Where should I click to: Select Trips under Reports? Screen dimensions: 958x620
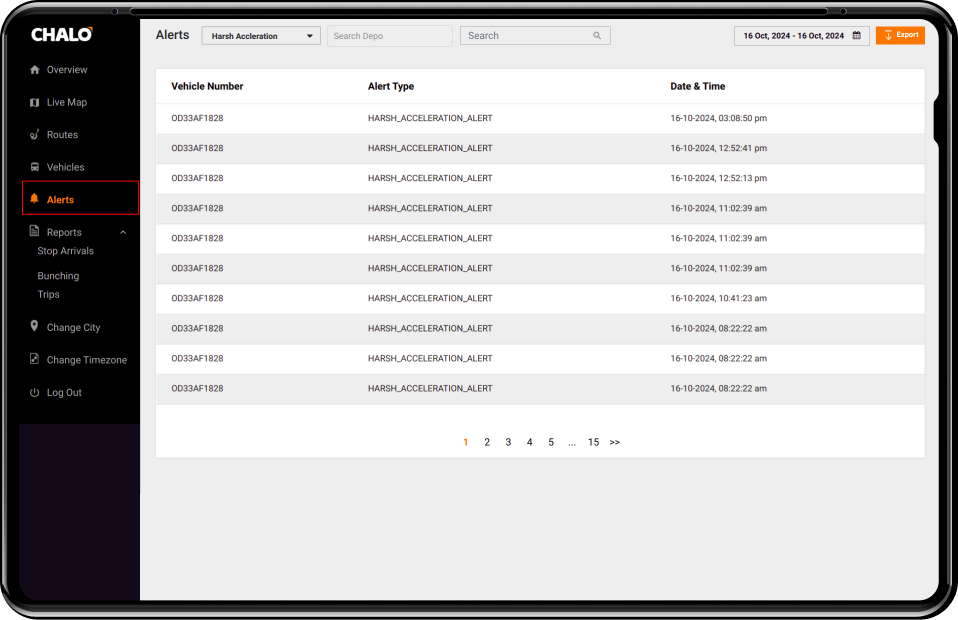49,295
